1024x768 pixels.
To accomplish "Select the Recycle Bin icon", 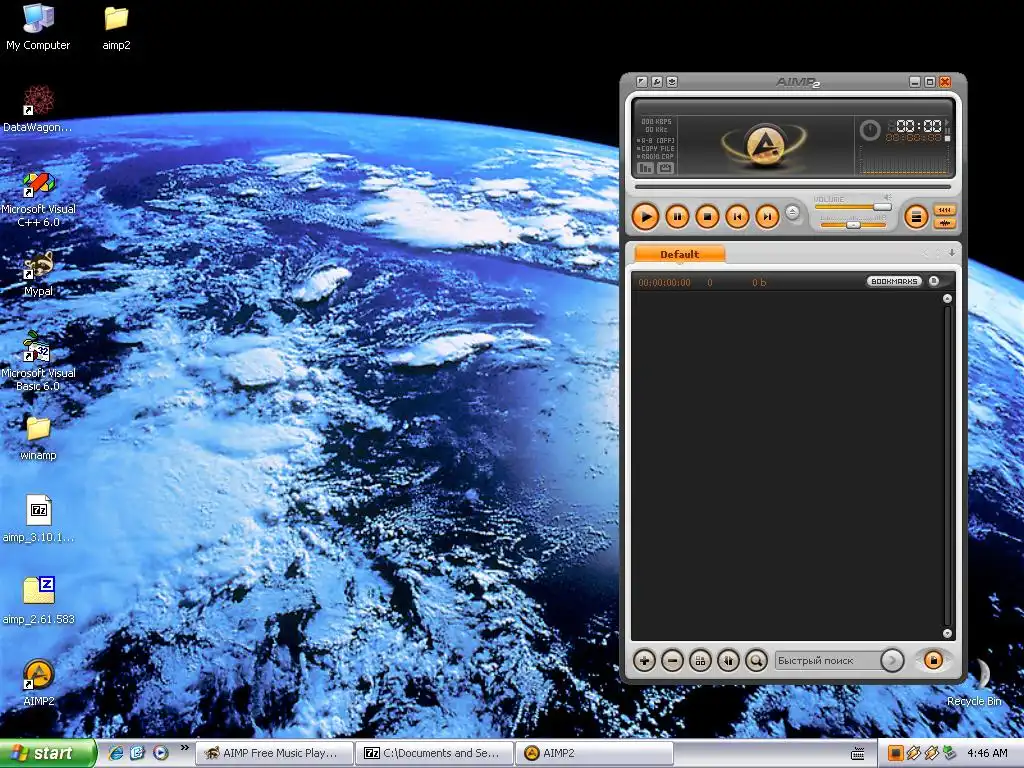I will (974, 682).
